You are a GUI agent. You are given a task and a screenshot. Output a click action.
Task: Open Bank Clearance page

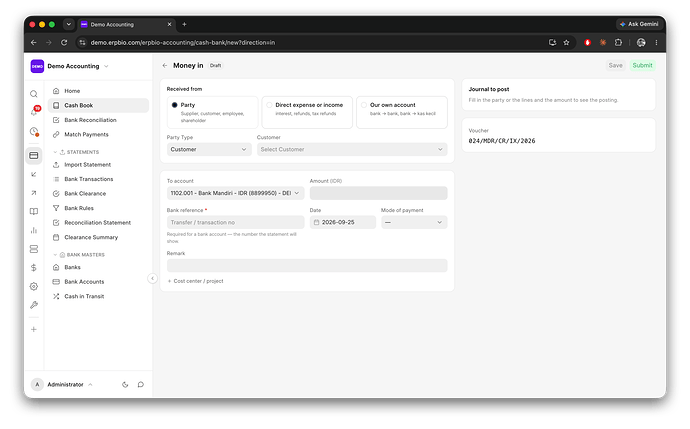coord(98,194)
